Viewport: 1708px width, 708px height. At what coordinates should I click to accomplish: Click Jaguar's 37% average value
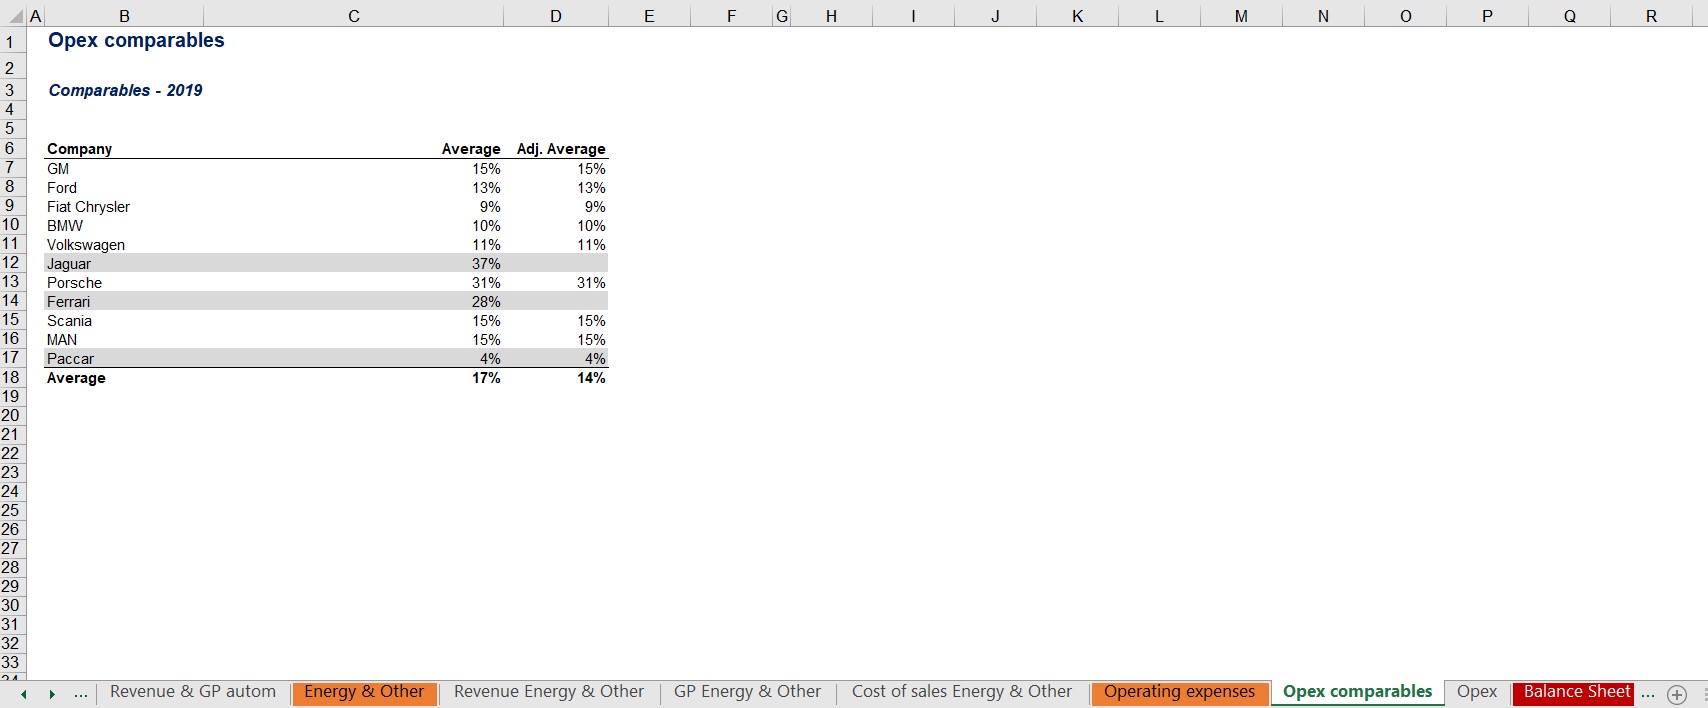click(x=486, y=264)
